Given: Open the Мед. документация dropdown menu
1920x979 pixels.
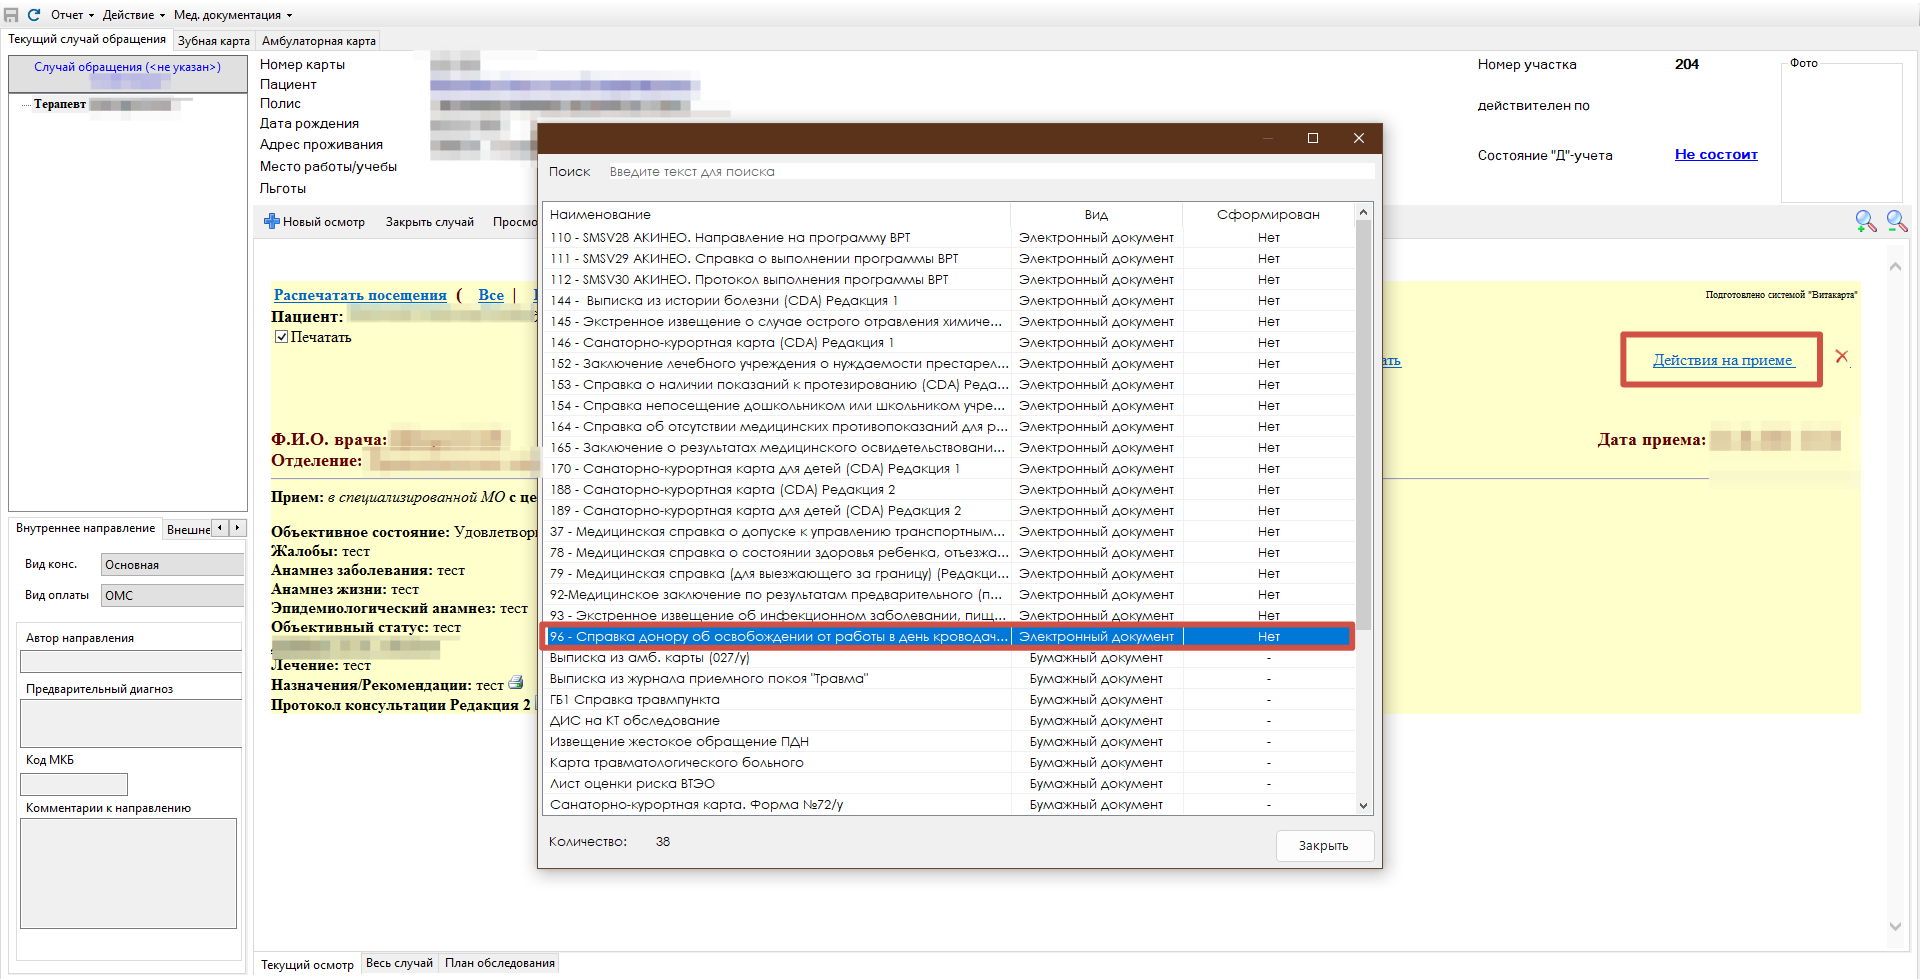Looking at the screenshot, I should tap(233, 15).
